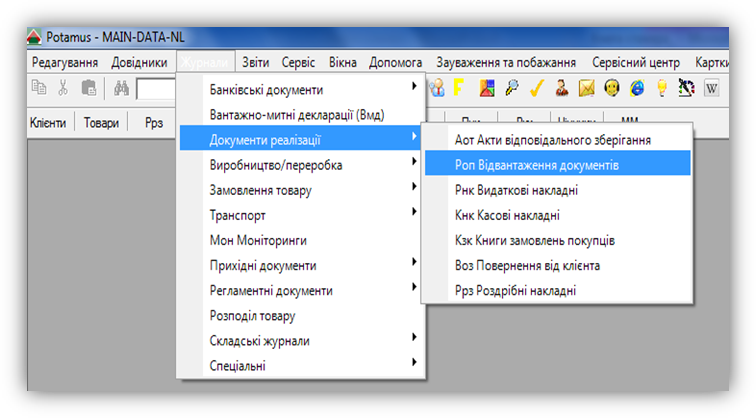Open Зауваження та побажання menu
This screenshot has width=756, height=418.
click(506, 62)
